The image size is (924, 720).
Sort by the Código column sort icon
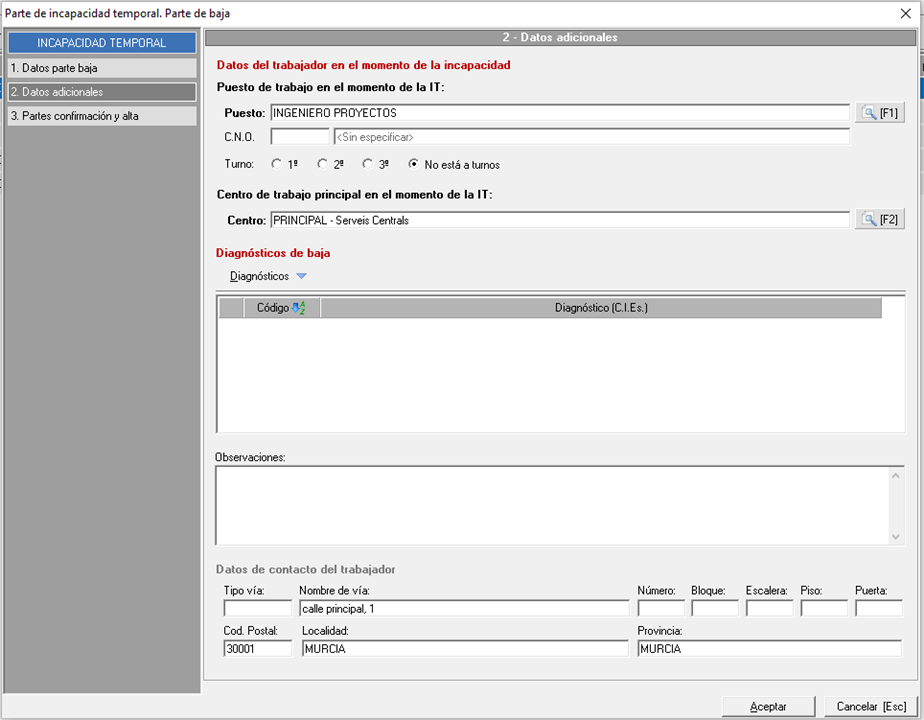point(297,308)
